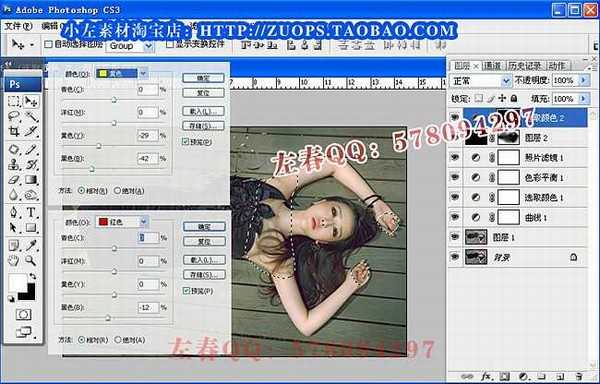This screenshot has height=384, width=600.
Task: Select the Slice tool
Action: [31, 132]
